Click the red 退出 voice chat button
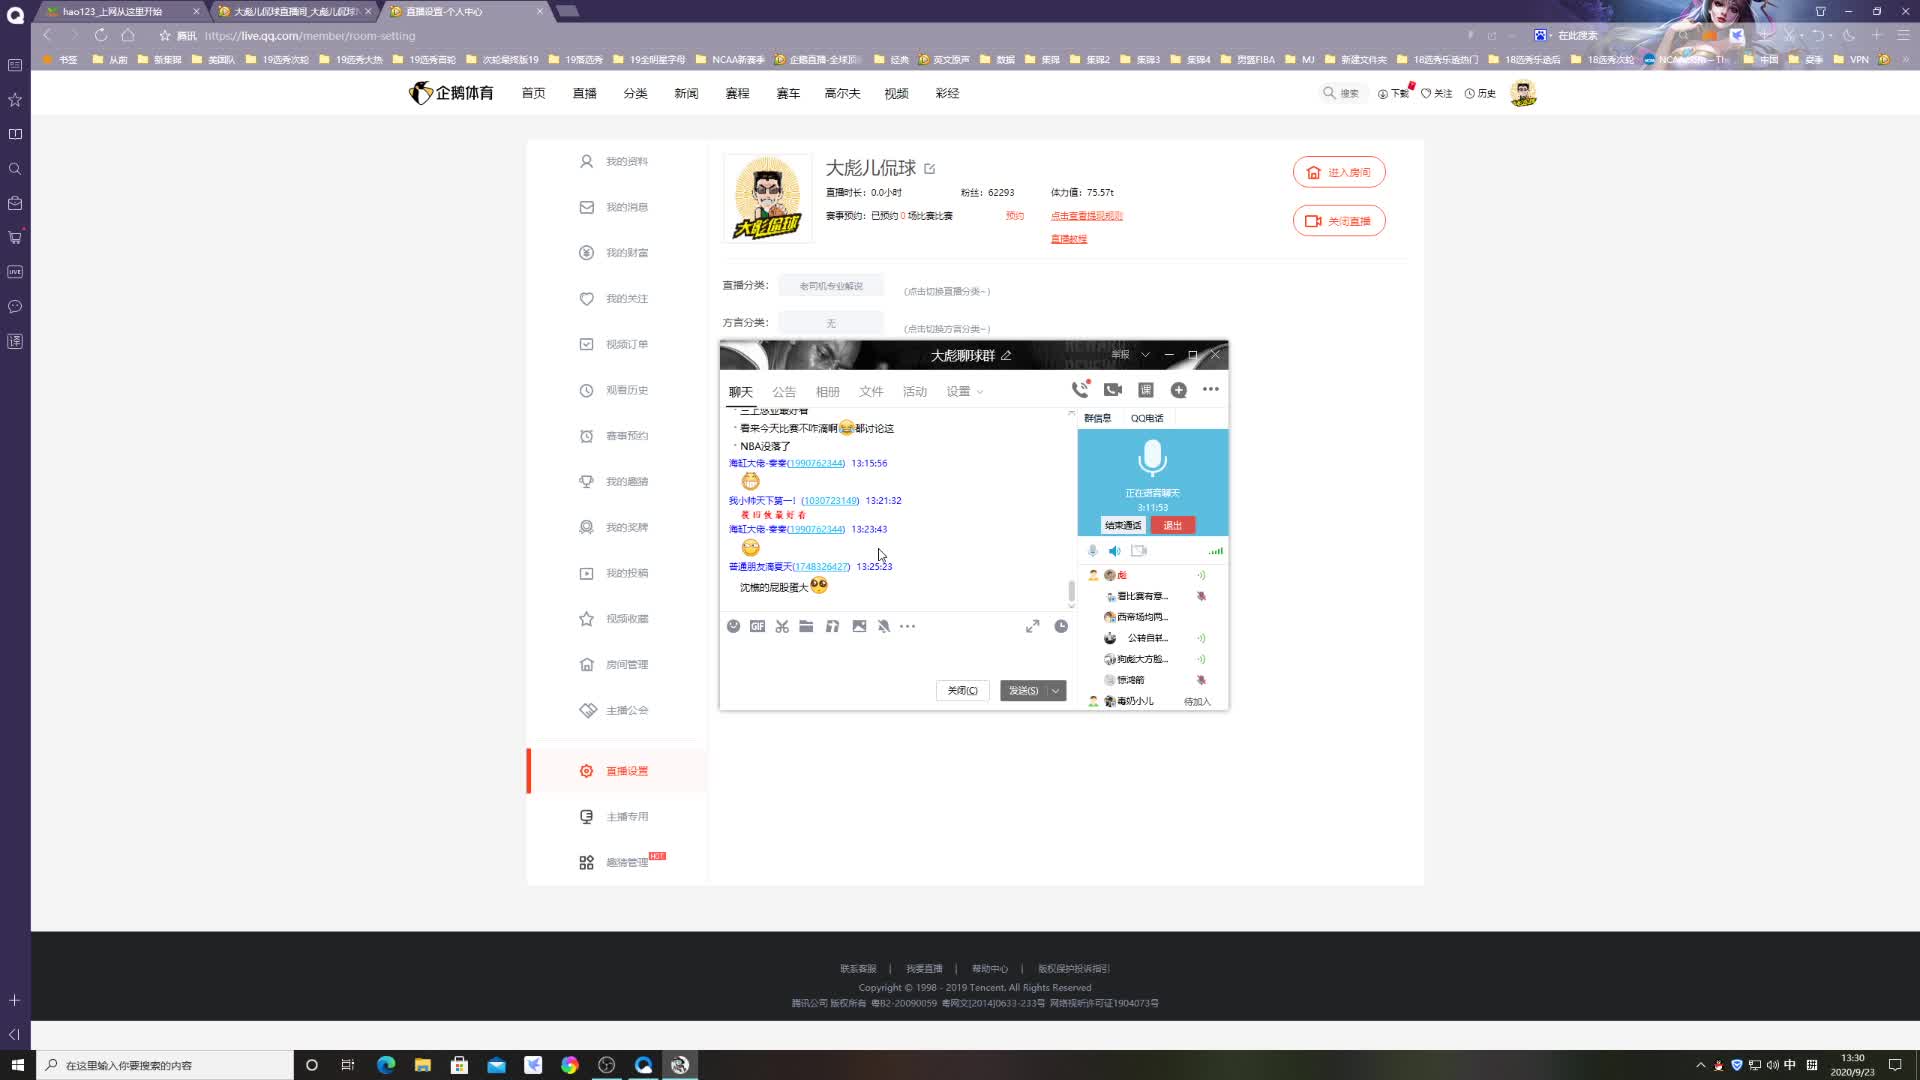Image resolution: width=1920 pixels, height=1080 pixels. point(1172,525)
